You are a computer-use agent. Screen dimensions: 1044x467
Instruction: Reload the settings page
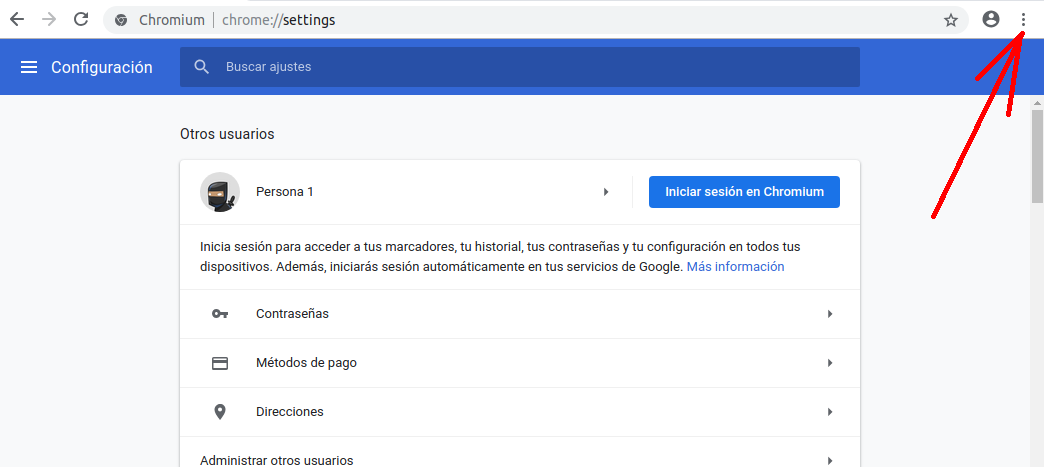[x=82, y=20]
